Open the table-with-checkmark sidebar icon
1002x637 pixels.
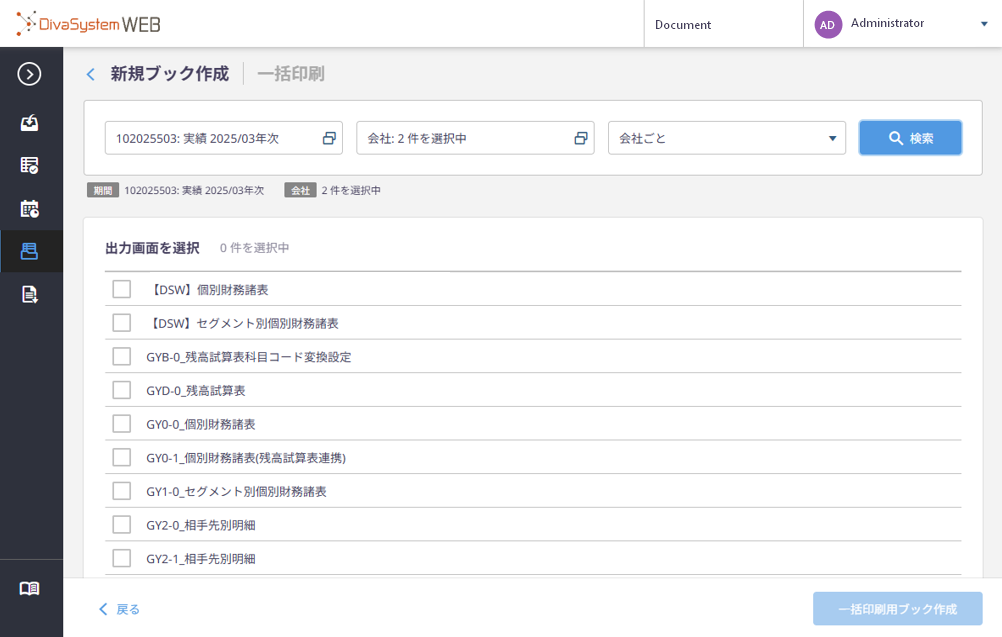29,165
